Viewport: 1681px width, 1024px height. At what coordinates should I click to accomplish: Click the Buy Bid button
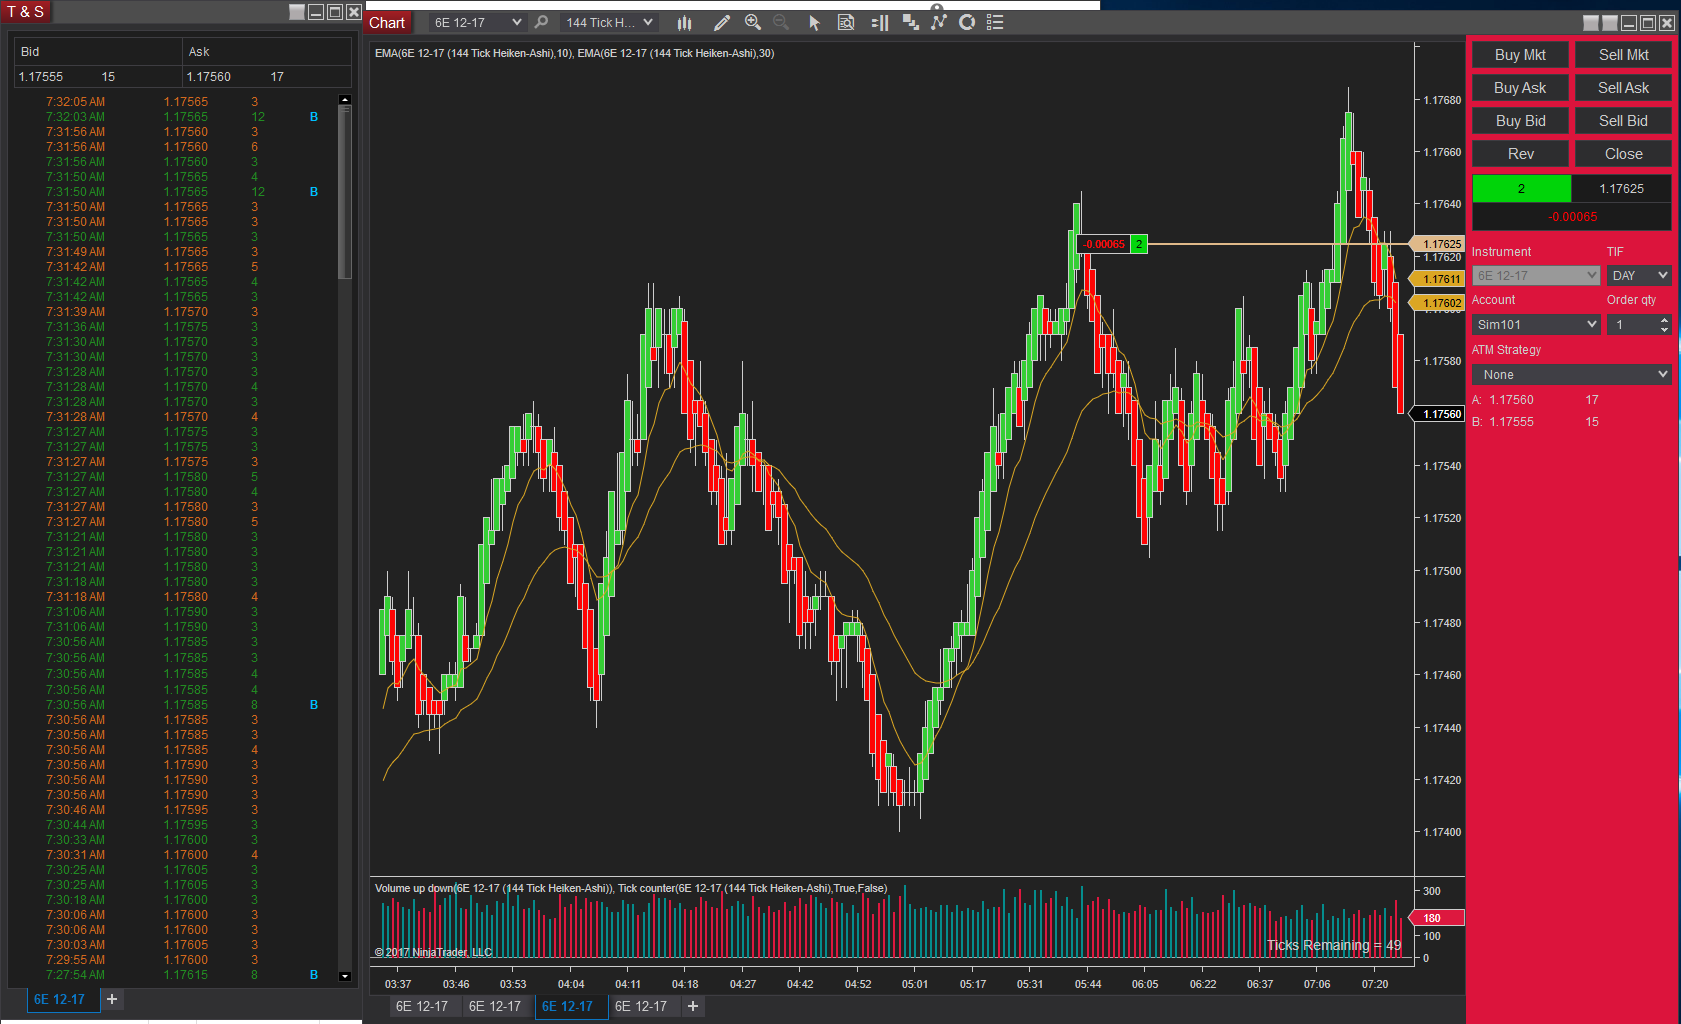[x=1520, y=121]
